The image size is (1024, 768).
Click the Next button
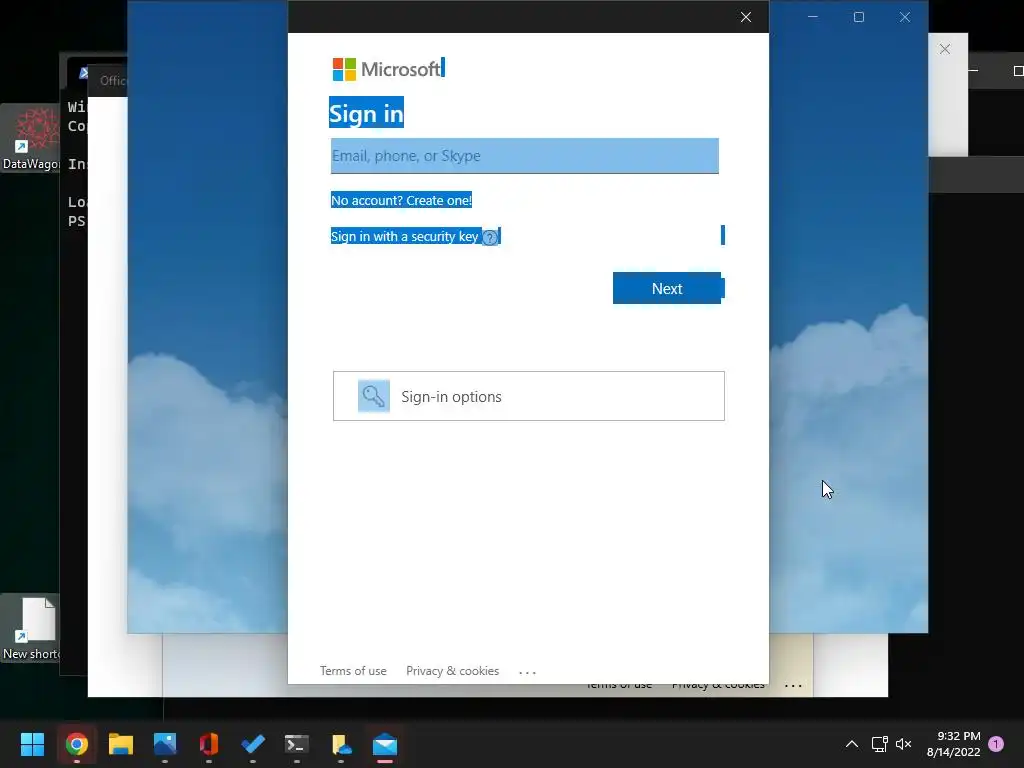(x=667, y=288)
